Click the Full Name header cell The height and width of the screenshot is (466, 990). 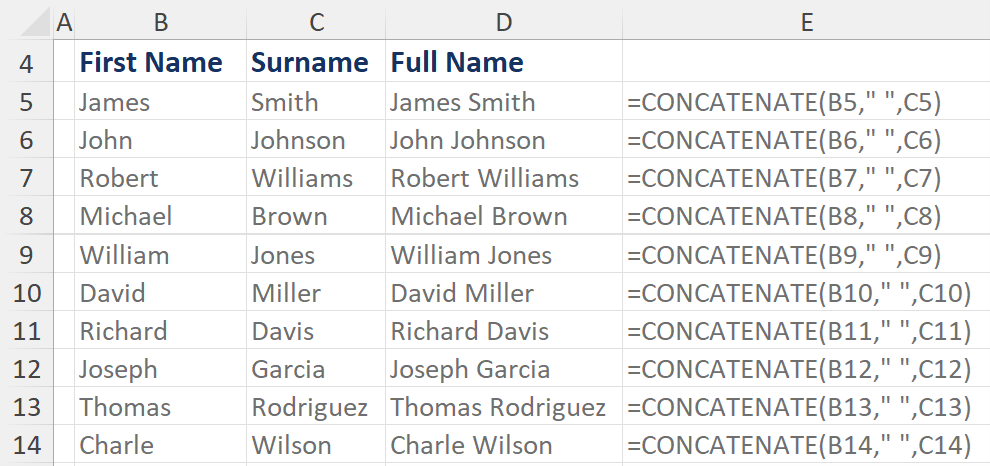457,63
